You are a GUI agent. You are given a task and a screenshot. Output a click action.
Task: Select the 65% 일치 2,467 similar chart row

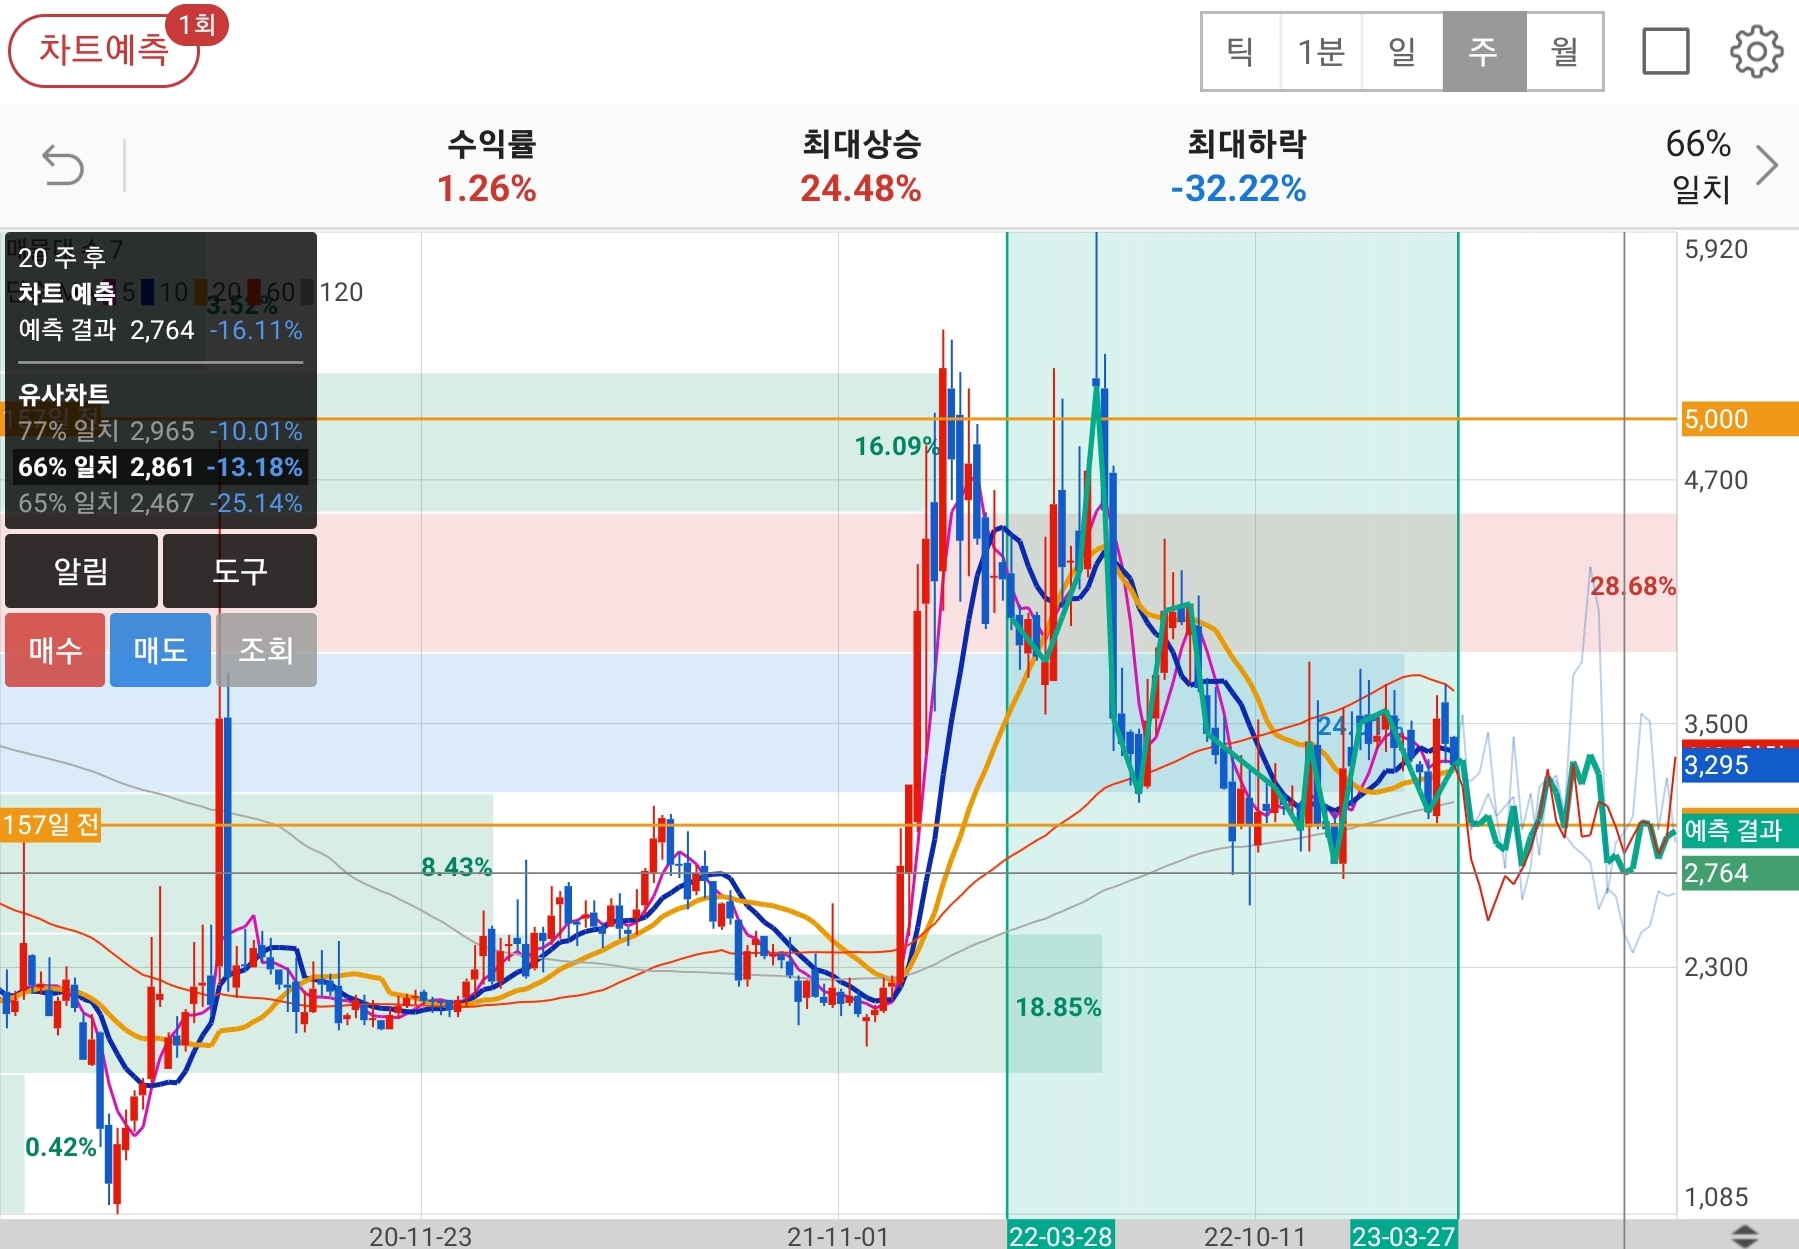pyautogui.click(x=160, y=503)
